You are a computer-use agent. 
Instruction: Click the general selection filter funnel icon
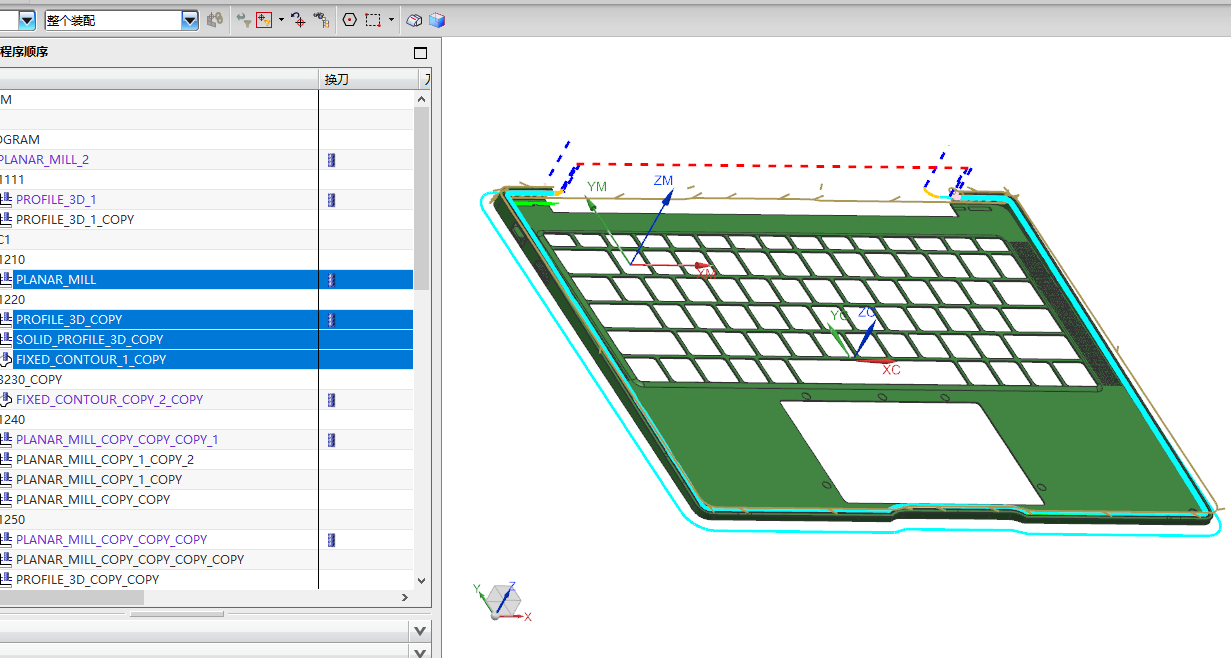[x=244, y=19]
